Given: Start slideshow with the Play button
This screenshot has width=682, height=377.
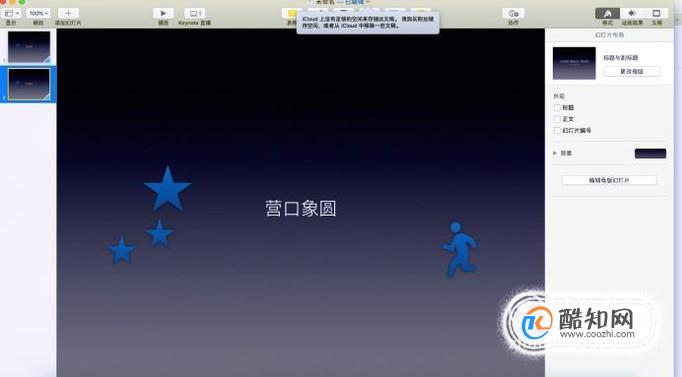Looking at the screenshot, I should click(163, 13).
